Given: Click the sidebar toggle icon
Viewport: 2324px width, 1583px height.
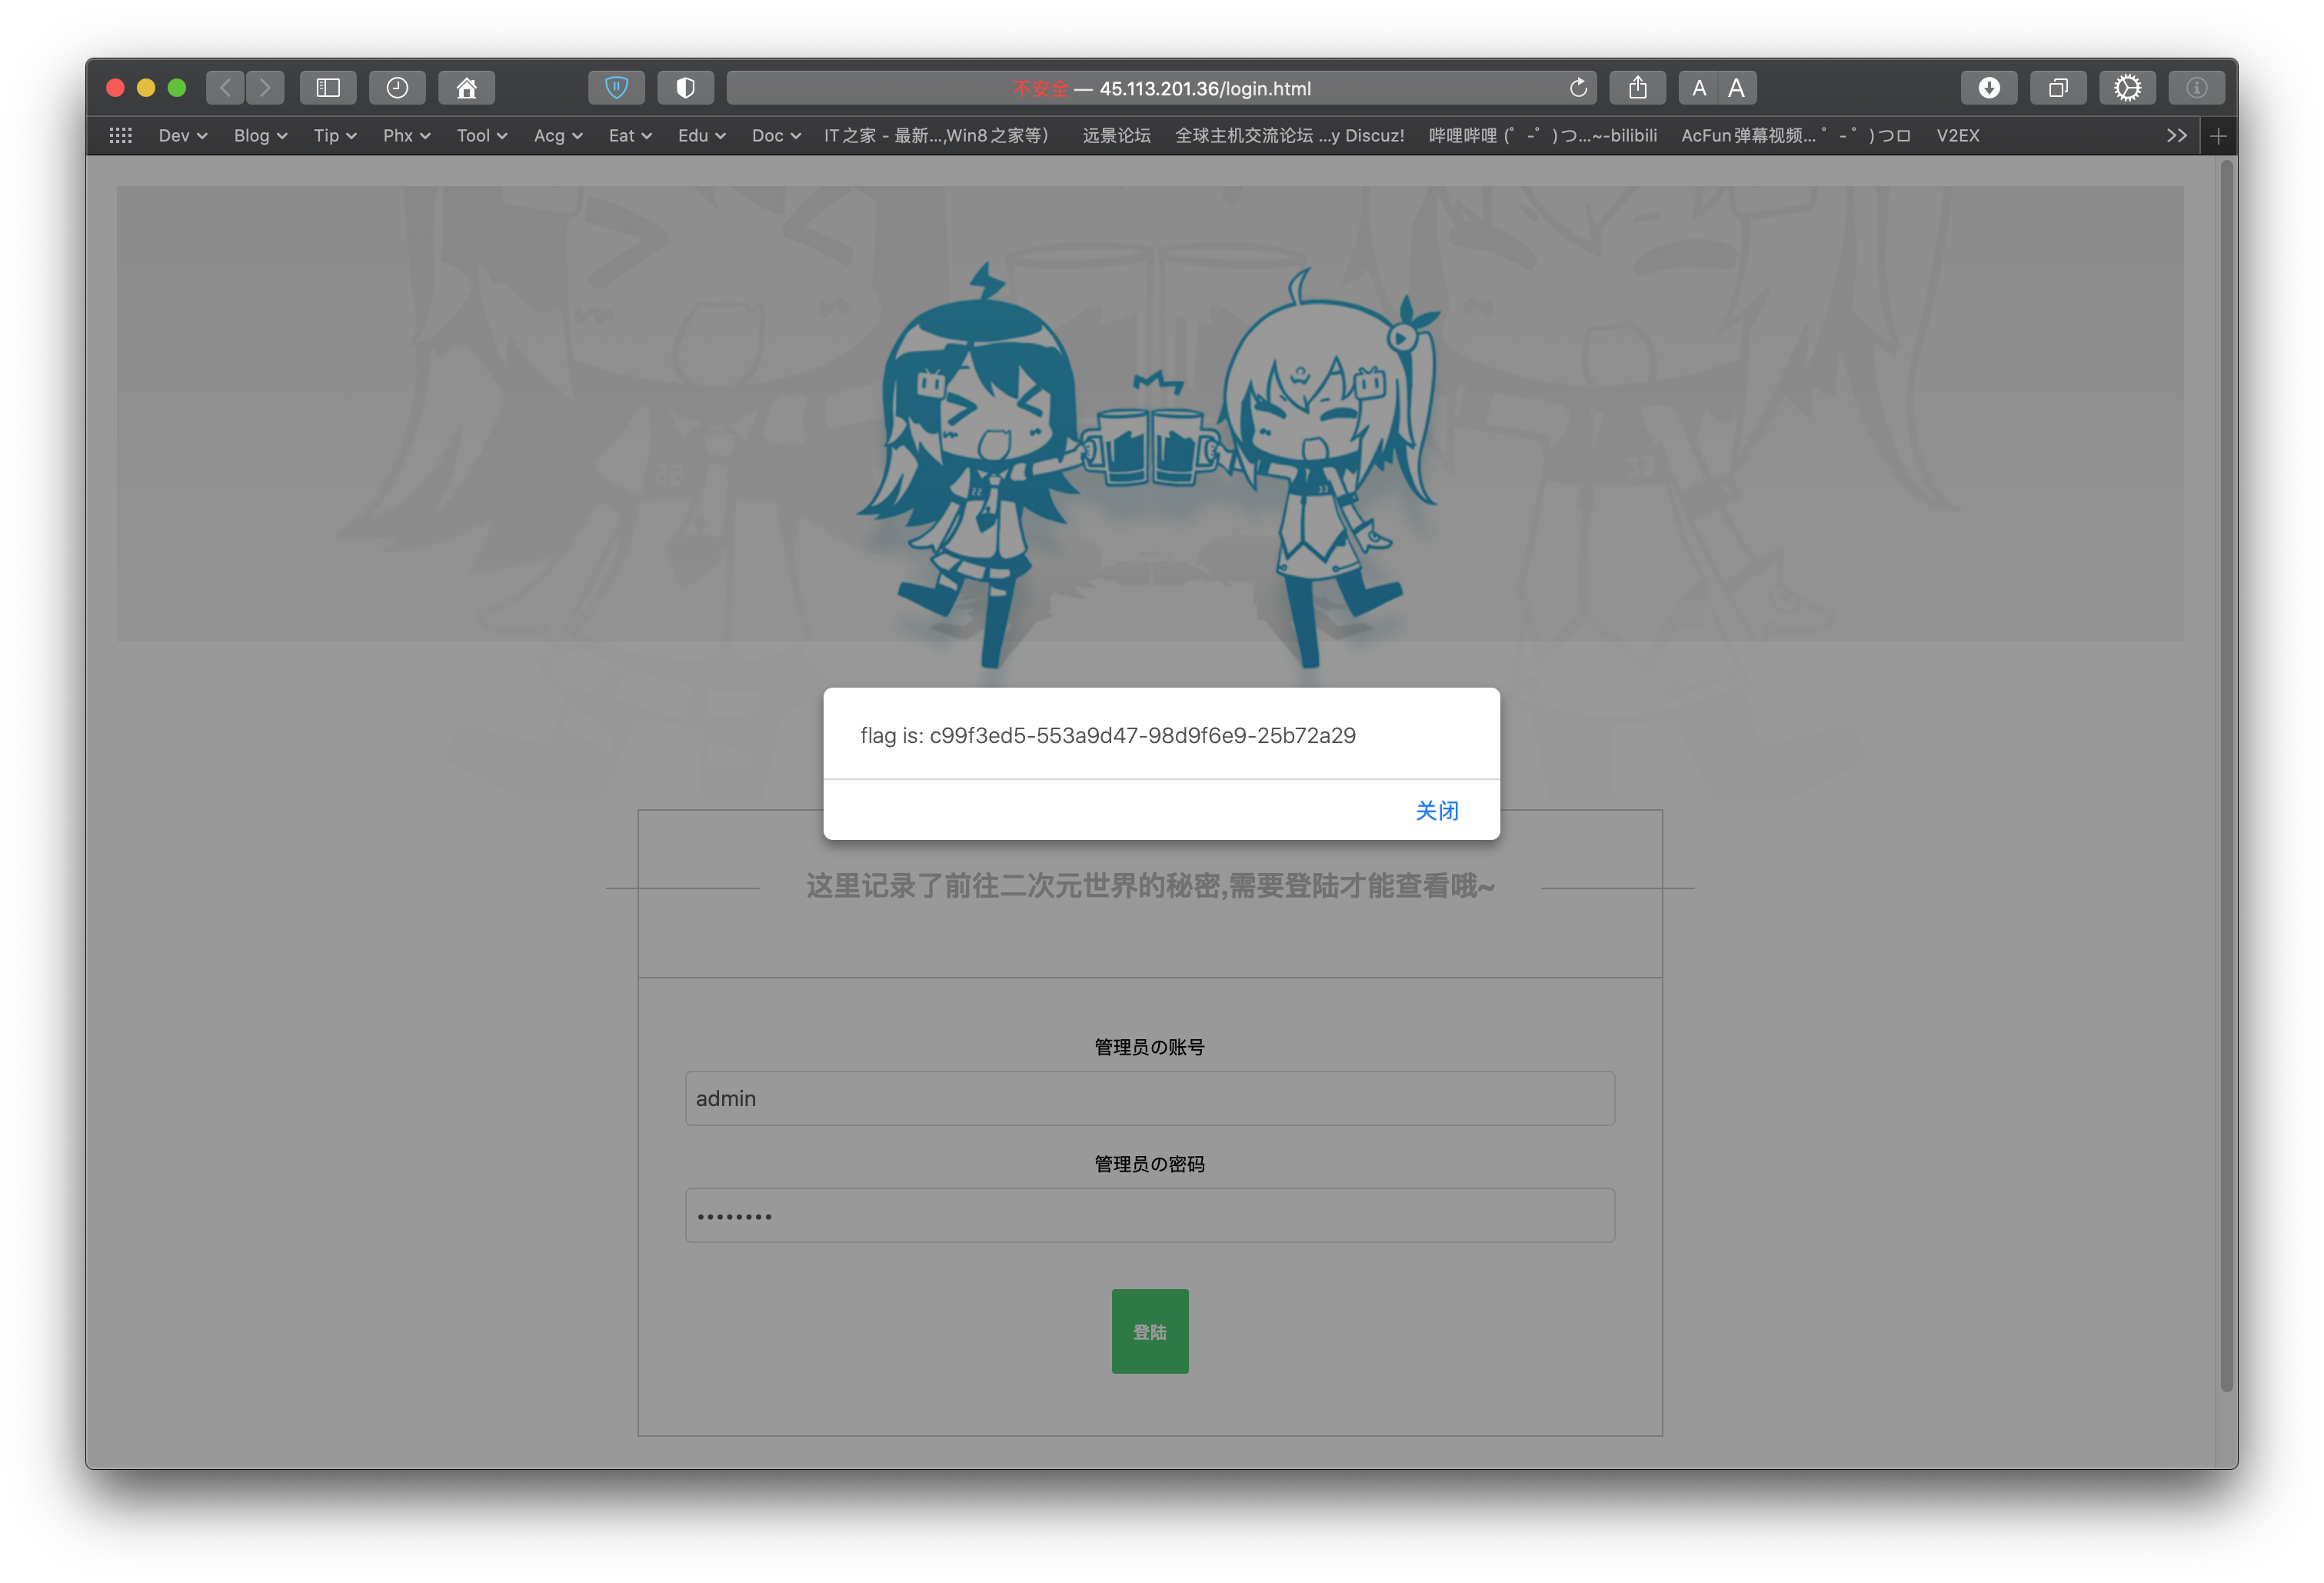Looking at the screenshot, I should point(328,88).
